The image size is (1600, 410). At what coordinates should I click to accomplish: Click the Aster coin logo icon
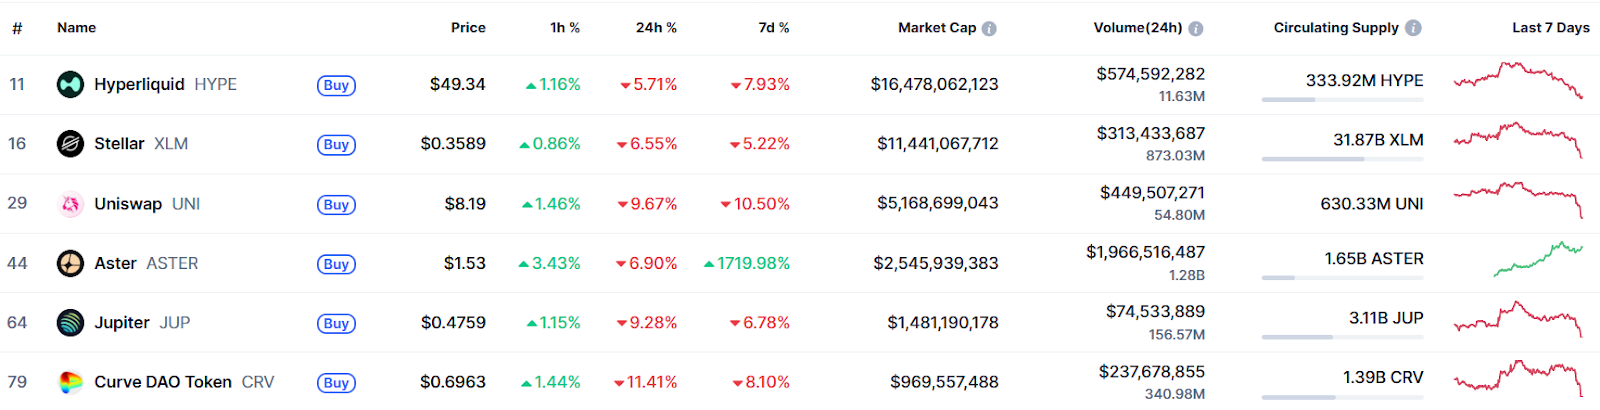point(70,264)
